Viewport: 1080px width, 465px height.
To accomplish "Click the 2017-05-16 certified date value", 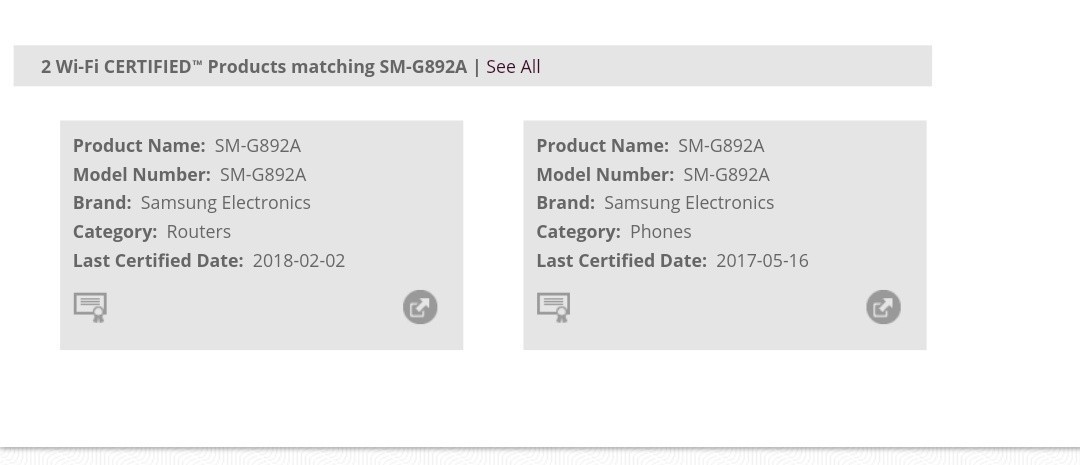I will point(762,261).
